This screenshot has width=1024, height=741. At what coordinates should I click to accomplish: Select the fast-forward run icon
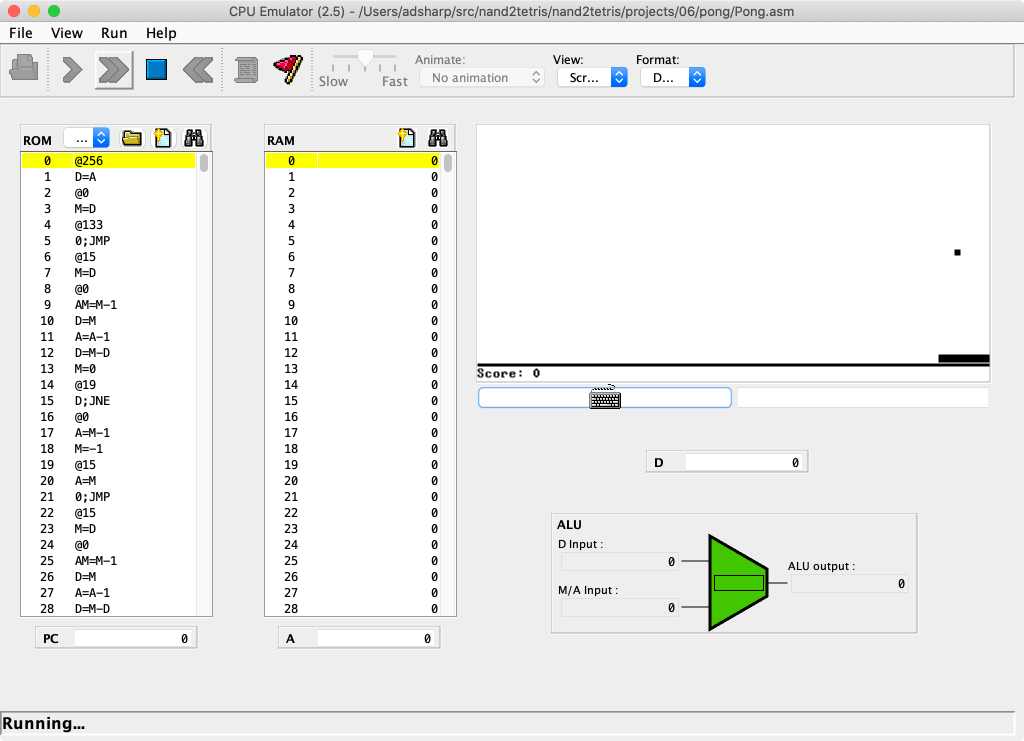pyautogui.click(x=112, y=69)
